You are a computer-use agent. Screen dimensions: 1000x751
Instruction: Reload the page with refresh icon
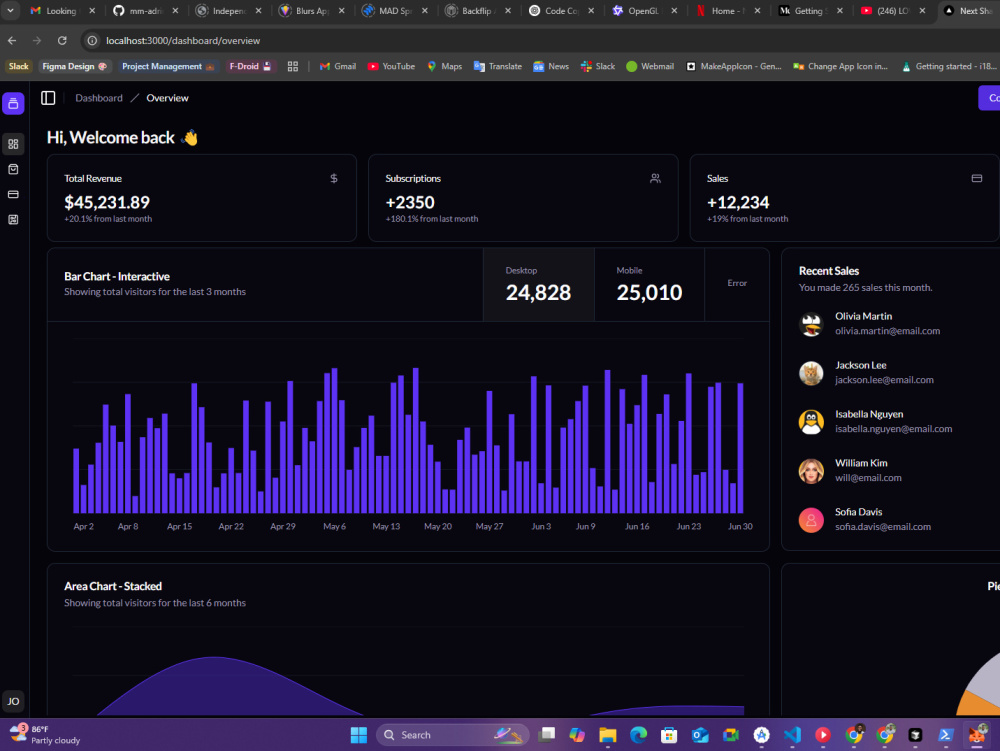coord(62,40)
